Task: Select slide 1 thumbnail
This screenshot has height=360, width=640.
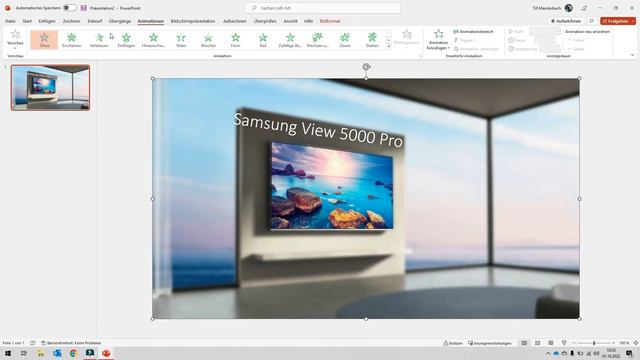Action: [51, 87]
